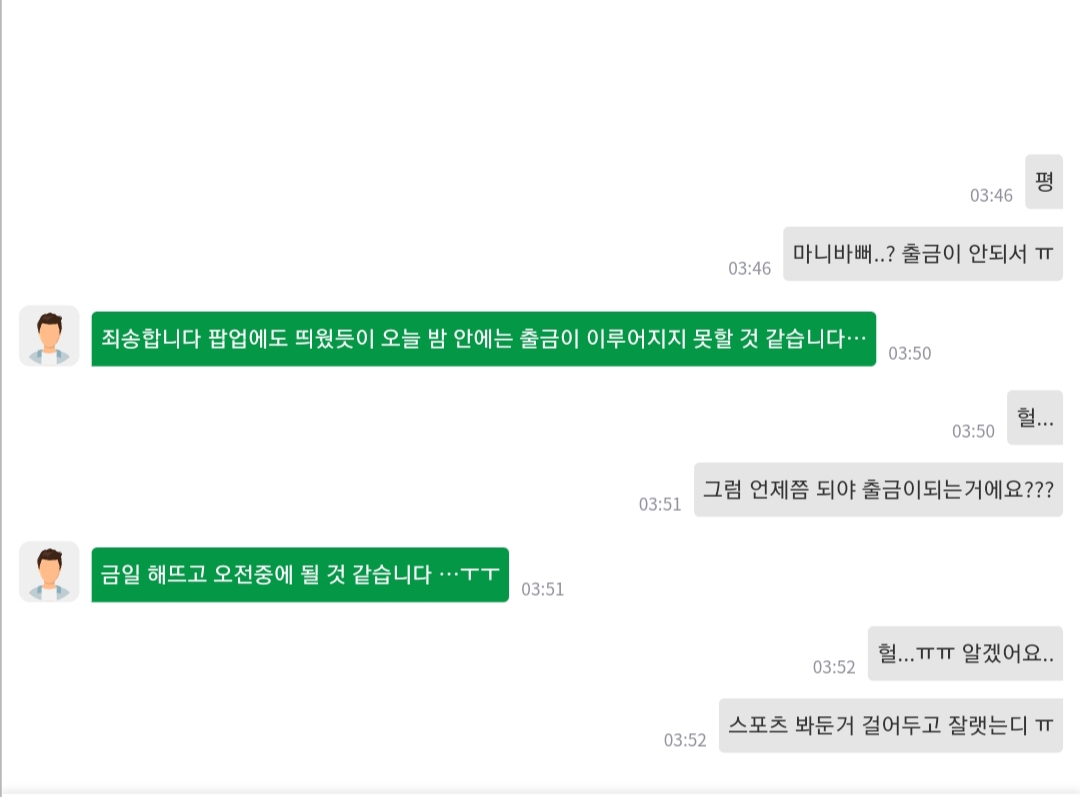
Task: Click 03:46 timestamp beside 마니바뻐 bubble
Action: click(x=749, y=269)
